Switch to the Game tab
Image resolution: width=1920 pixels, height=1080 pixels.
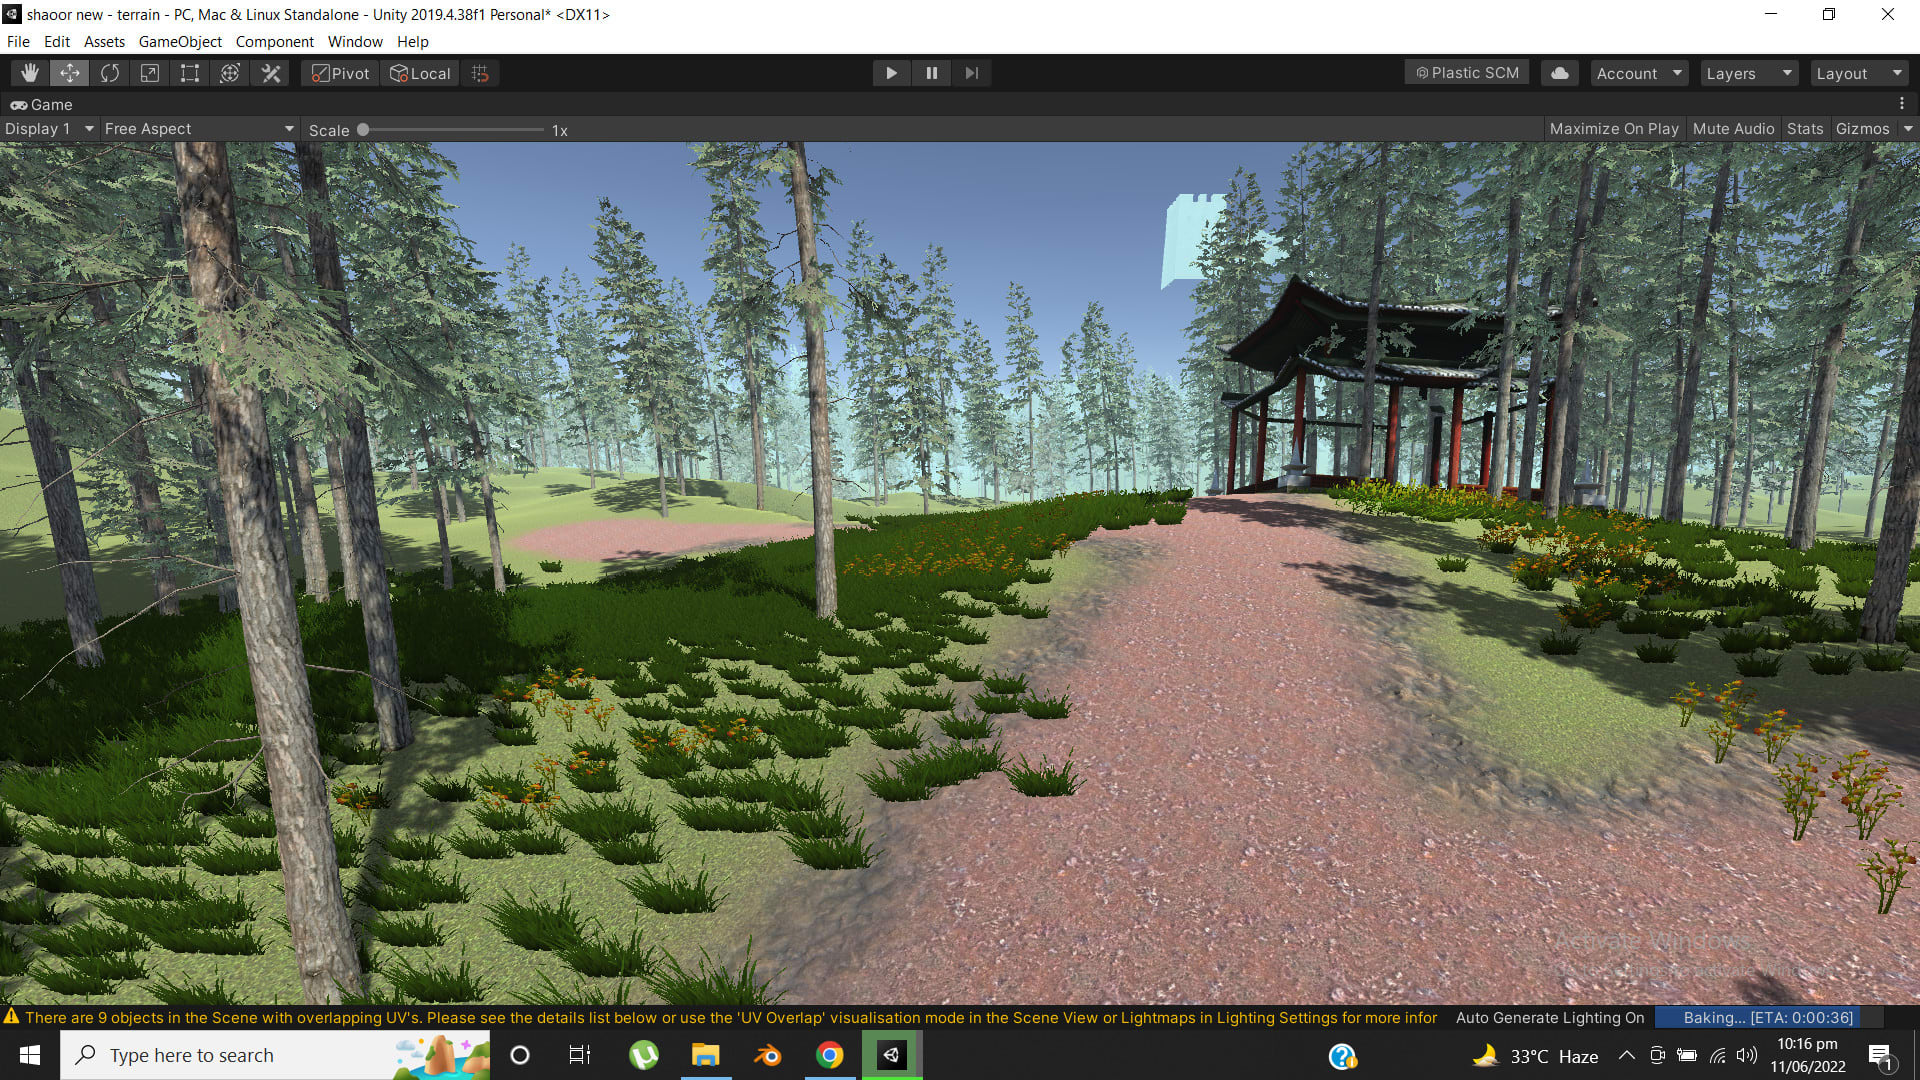point(40,104)
